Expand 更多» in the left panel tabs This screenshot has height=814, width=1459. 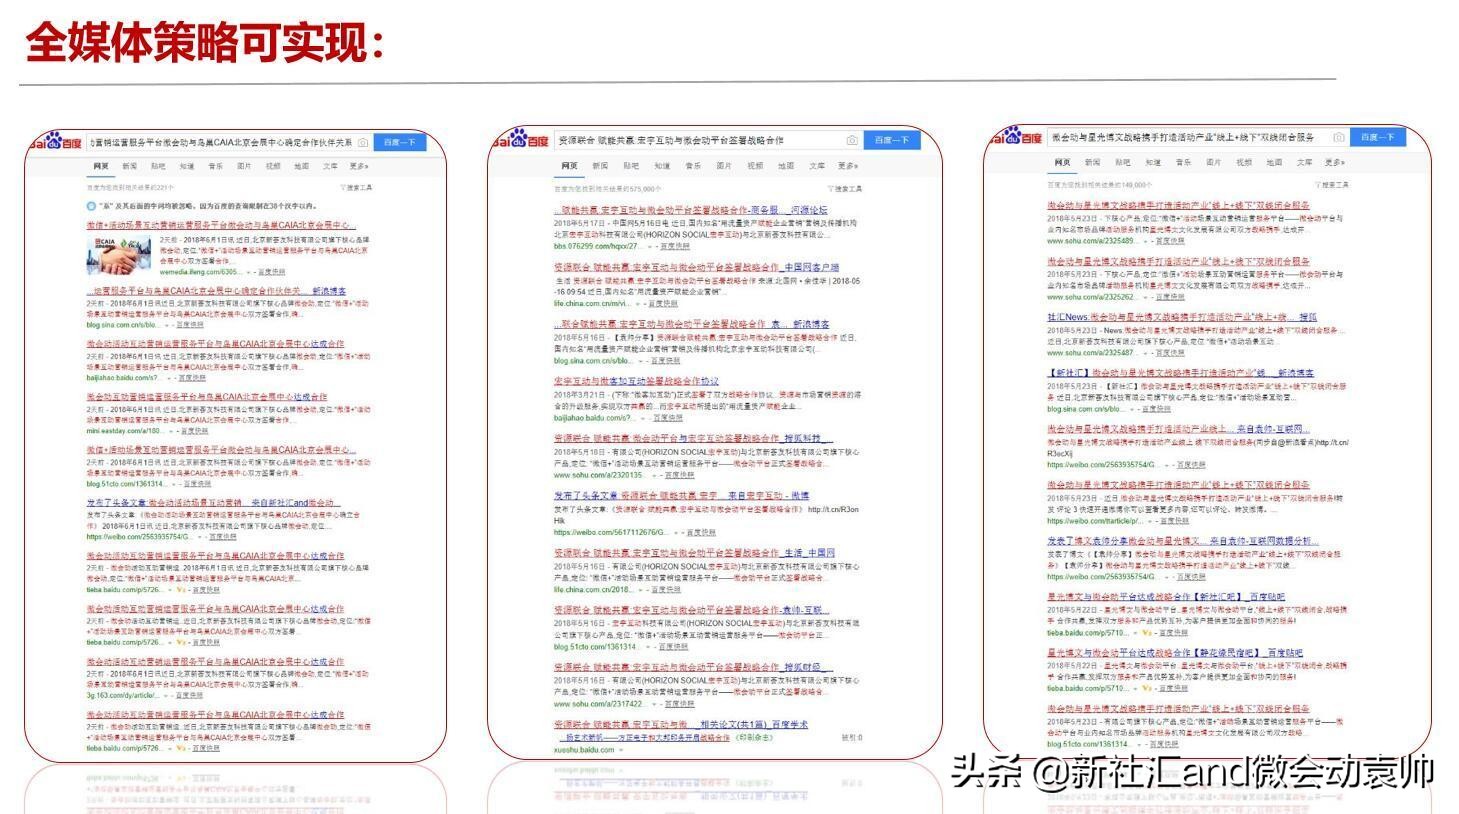(360, 166)
